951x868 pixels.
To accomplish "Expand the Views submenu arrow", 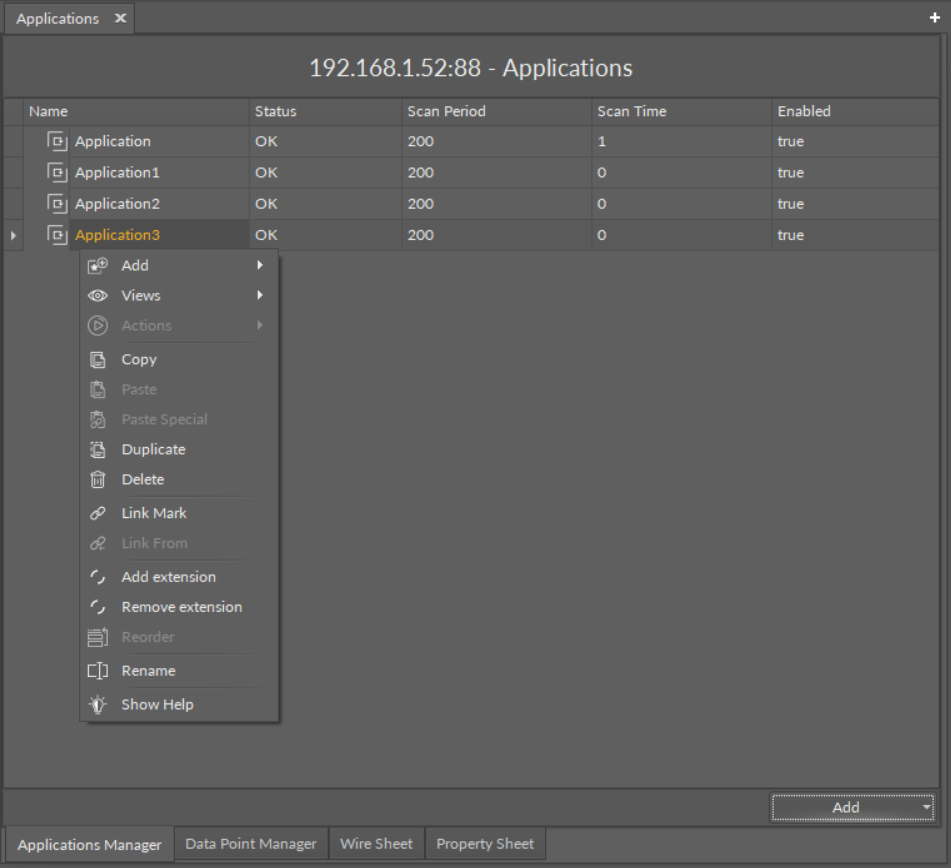I will 260,296.
